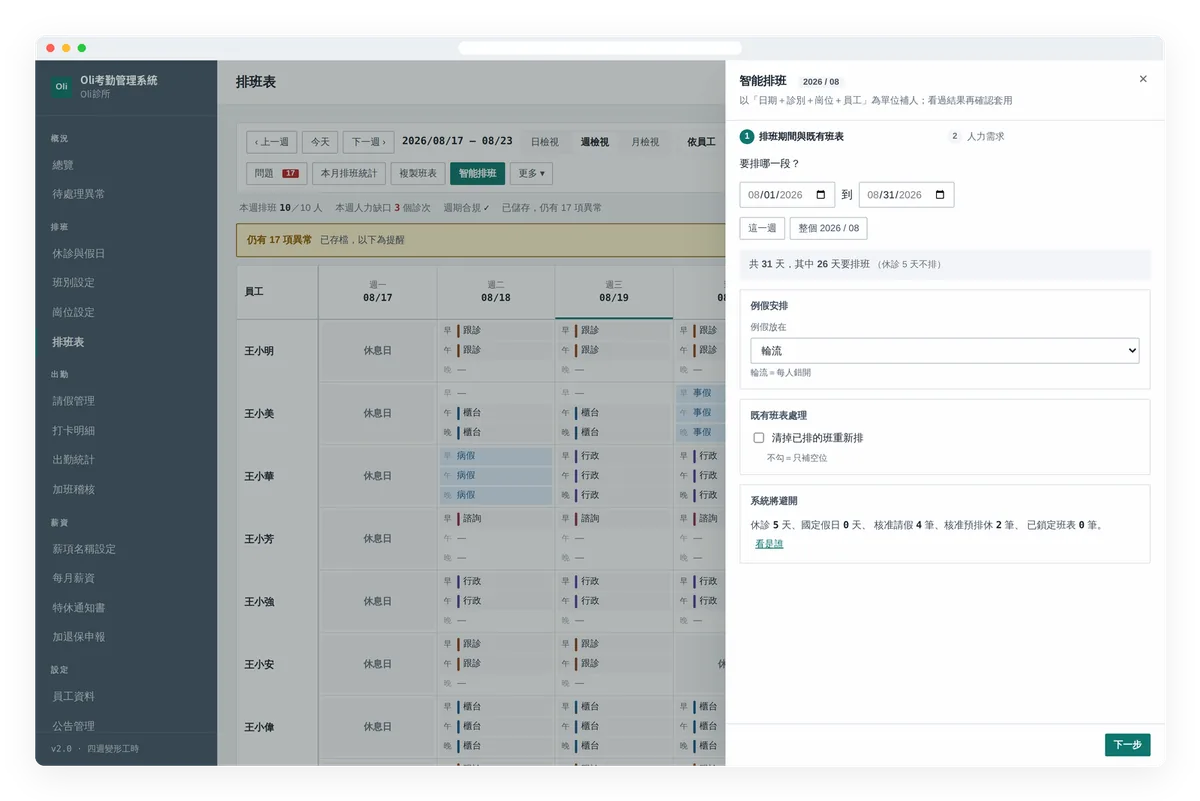Click the 下一步 button

point(1127,745)
